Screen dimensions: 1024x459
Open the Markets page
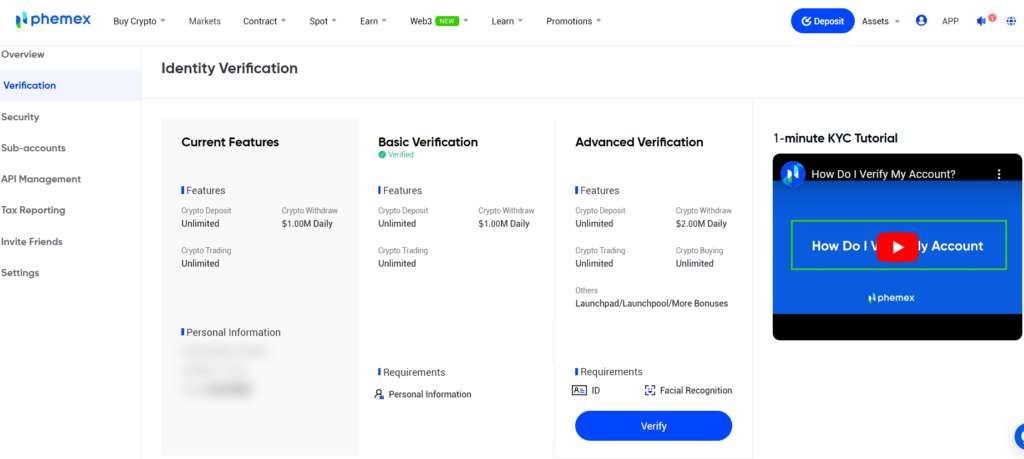click(x=204, y=21)
